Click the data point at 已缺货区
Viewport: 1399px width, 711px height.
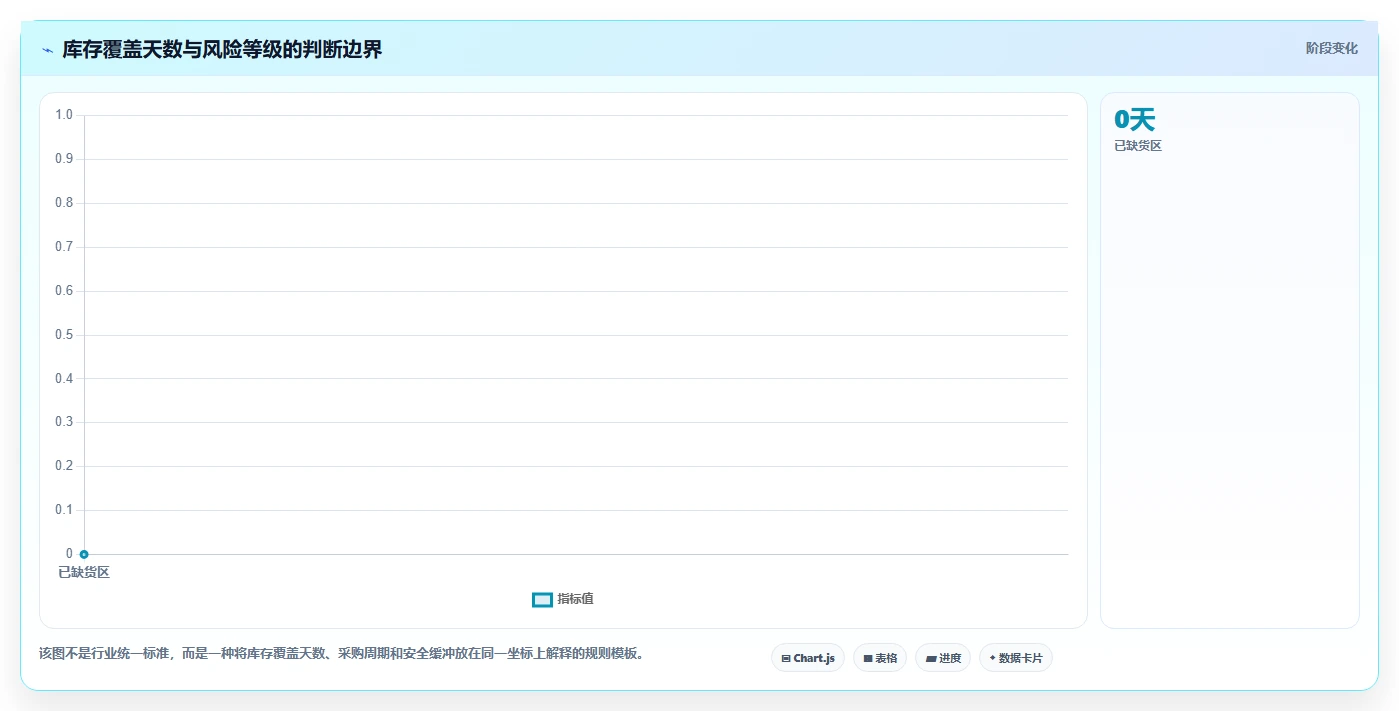click(x=84, y=554)
